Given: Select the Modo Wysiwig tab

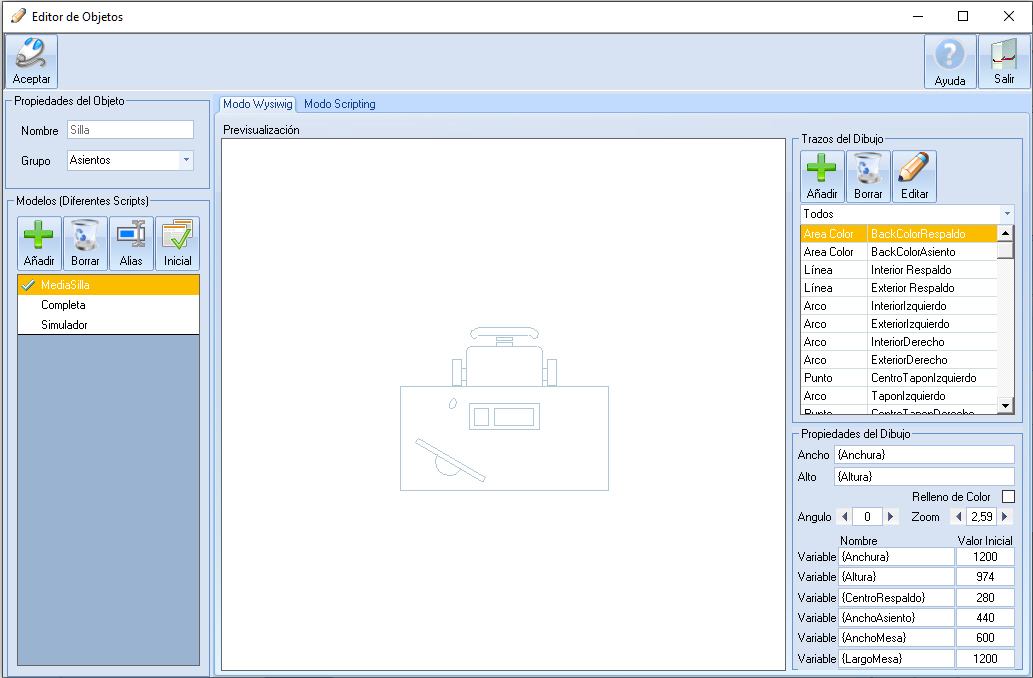Looking at the screenshot, I should point(257,104).
